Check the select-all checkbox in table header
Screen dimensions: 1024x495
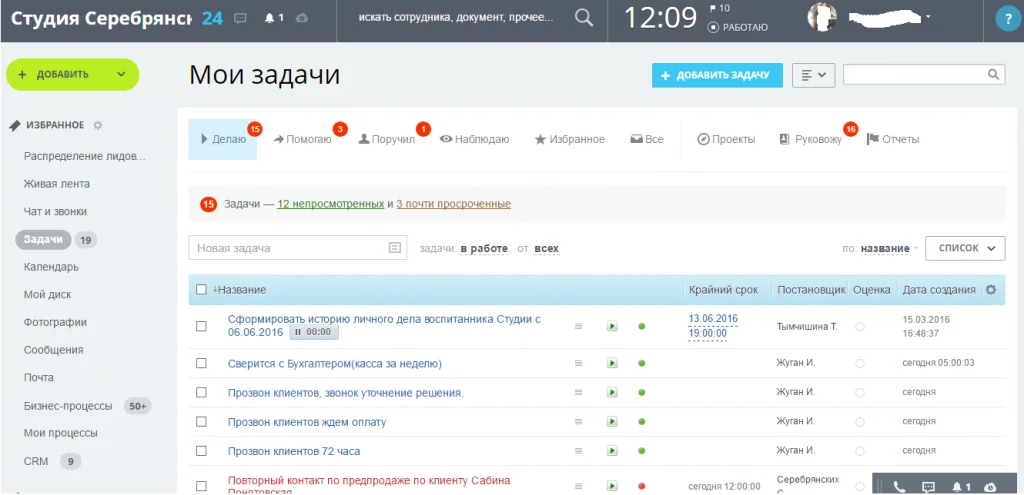201,290
